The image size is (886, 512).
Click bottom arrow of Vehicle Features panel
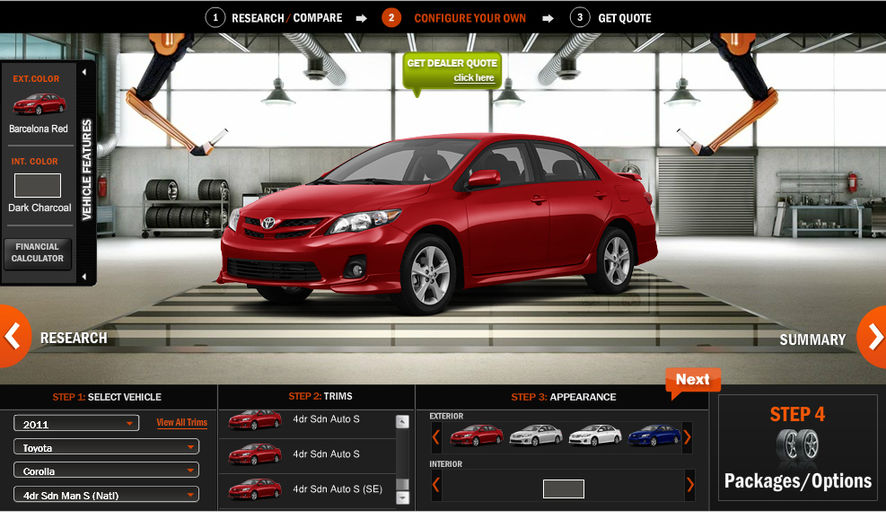pyautogui.click(x=84, y=276)
